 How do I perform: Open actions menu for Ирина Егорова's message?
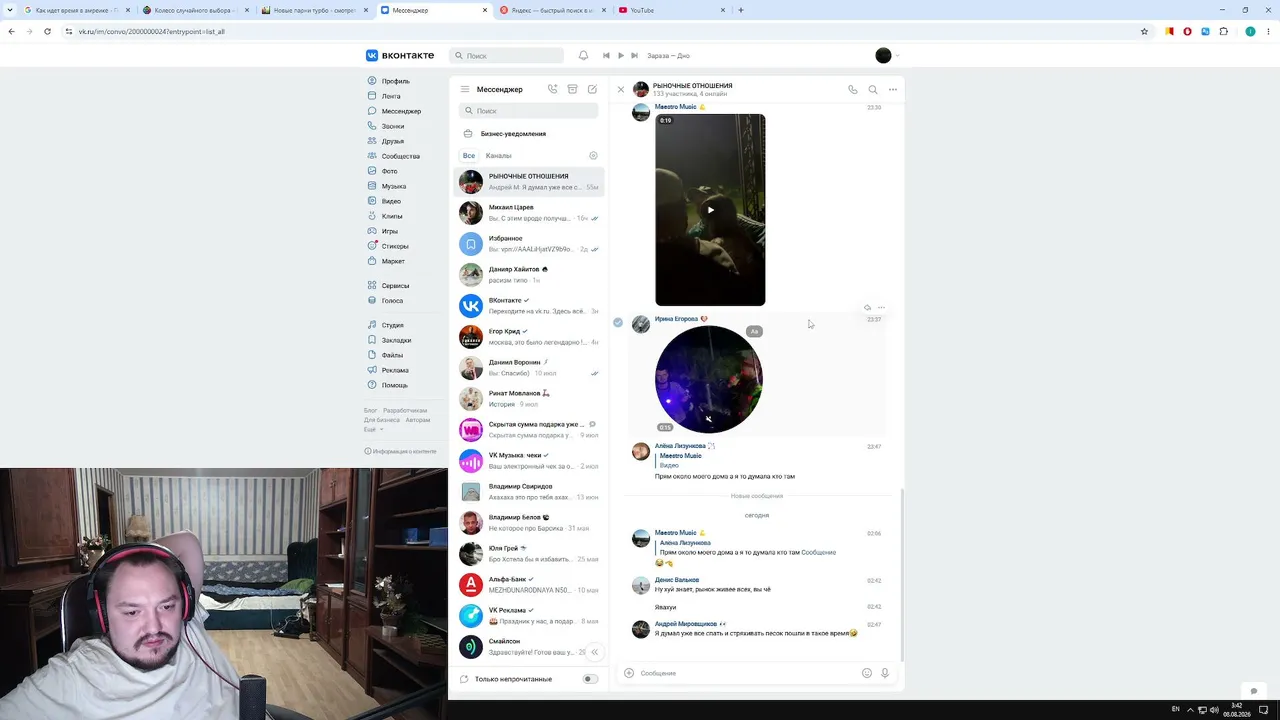coord(881,308)
